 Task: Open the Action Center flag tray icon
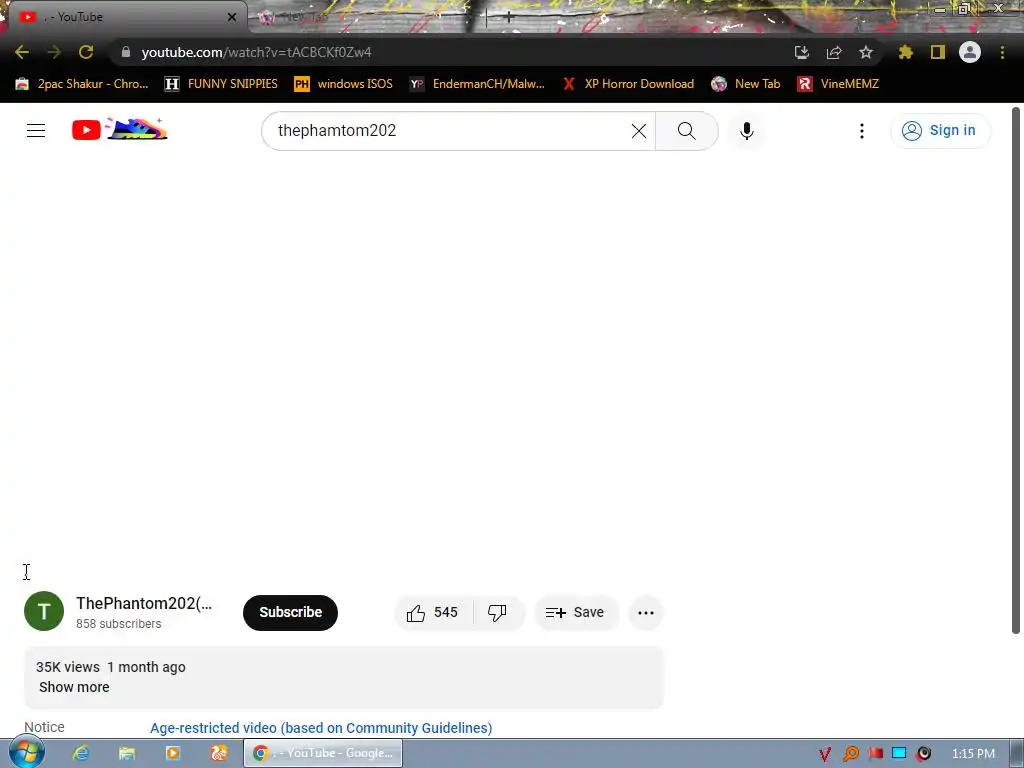[x=875, y=754]
